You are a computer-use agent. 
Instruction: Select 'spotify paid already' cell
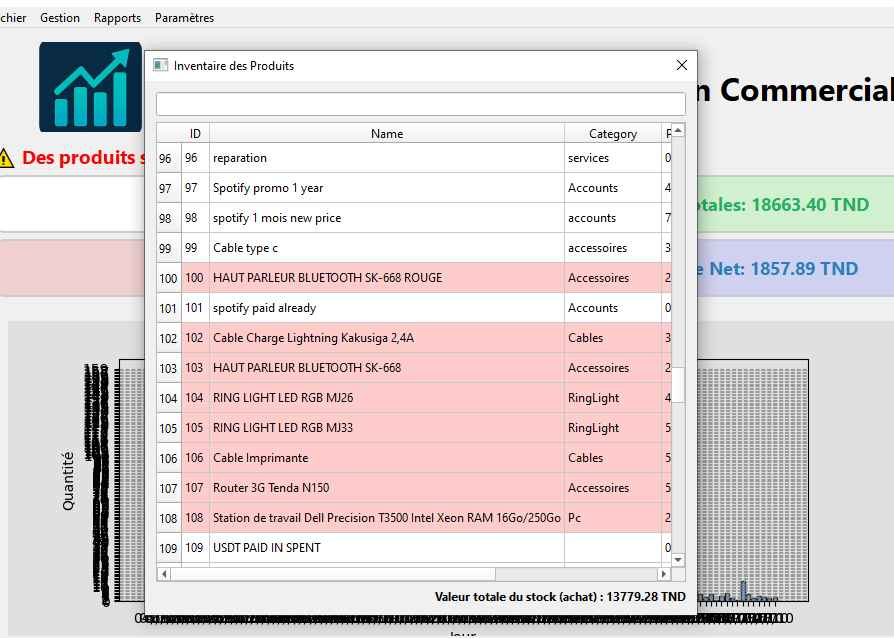pos(387,308)
